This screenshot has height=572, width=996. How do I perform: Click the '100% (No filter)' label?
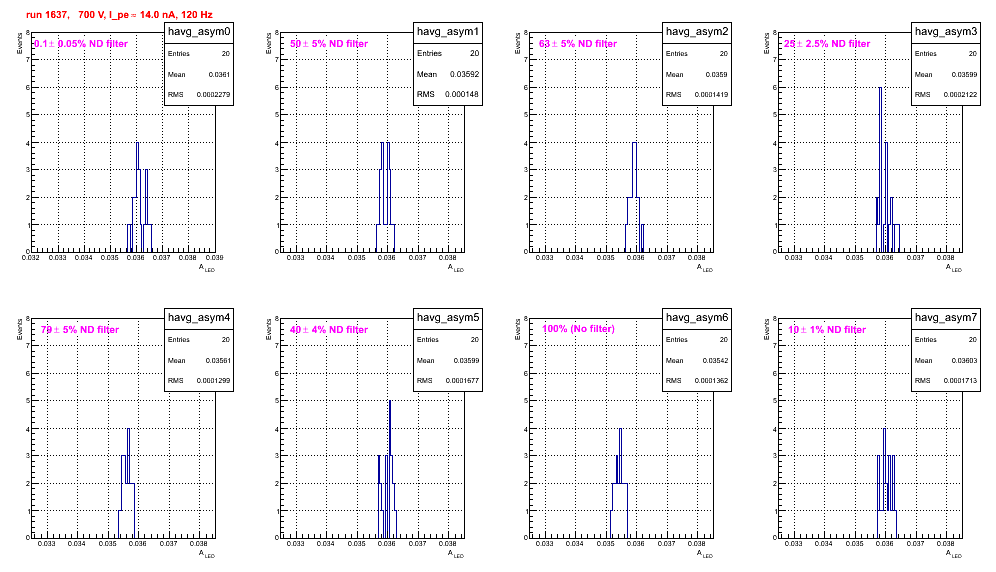(x=579, y=329)
